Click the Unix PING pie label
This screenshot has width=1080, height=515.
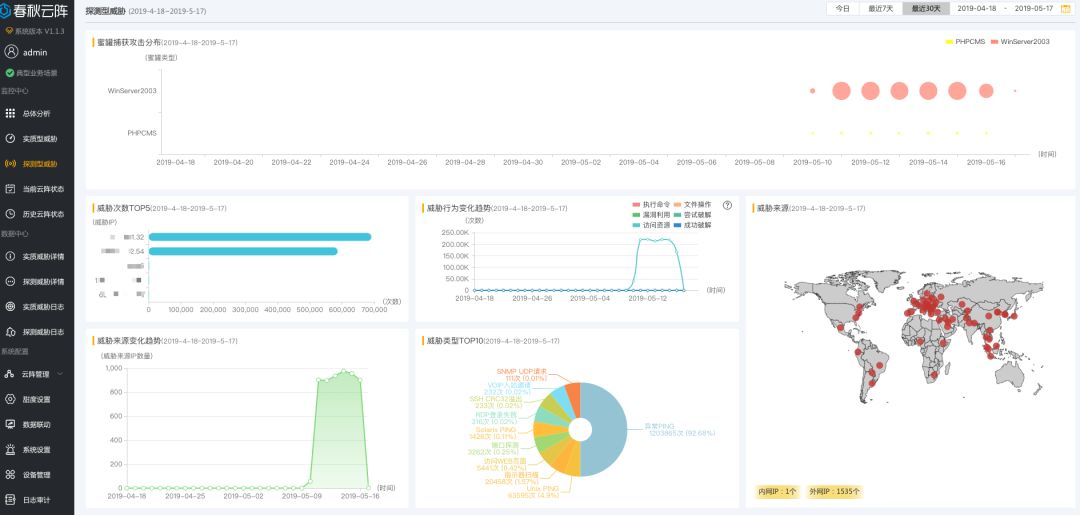(532, 492)
